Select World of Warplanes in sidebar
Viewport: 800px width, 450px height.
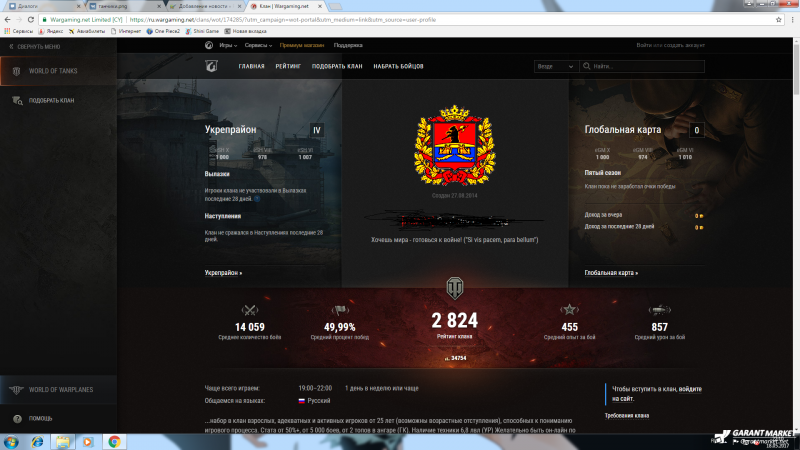[x=58, y=390]
